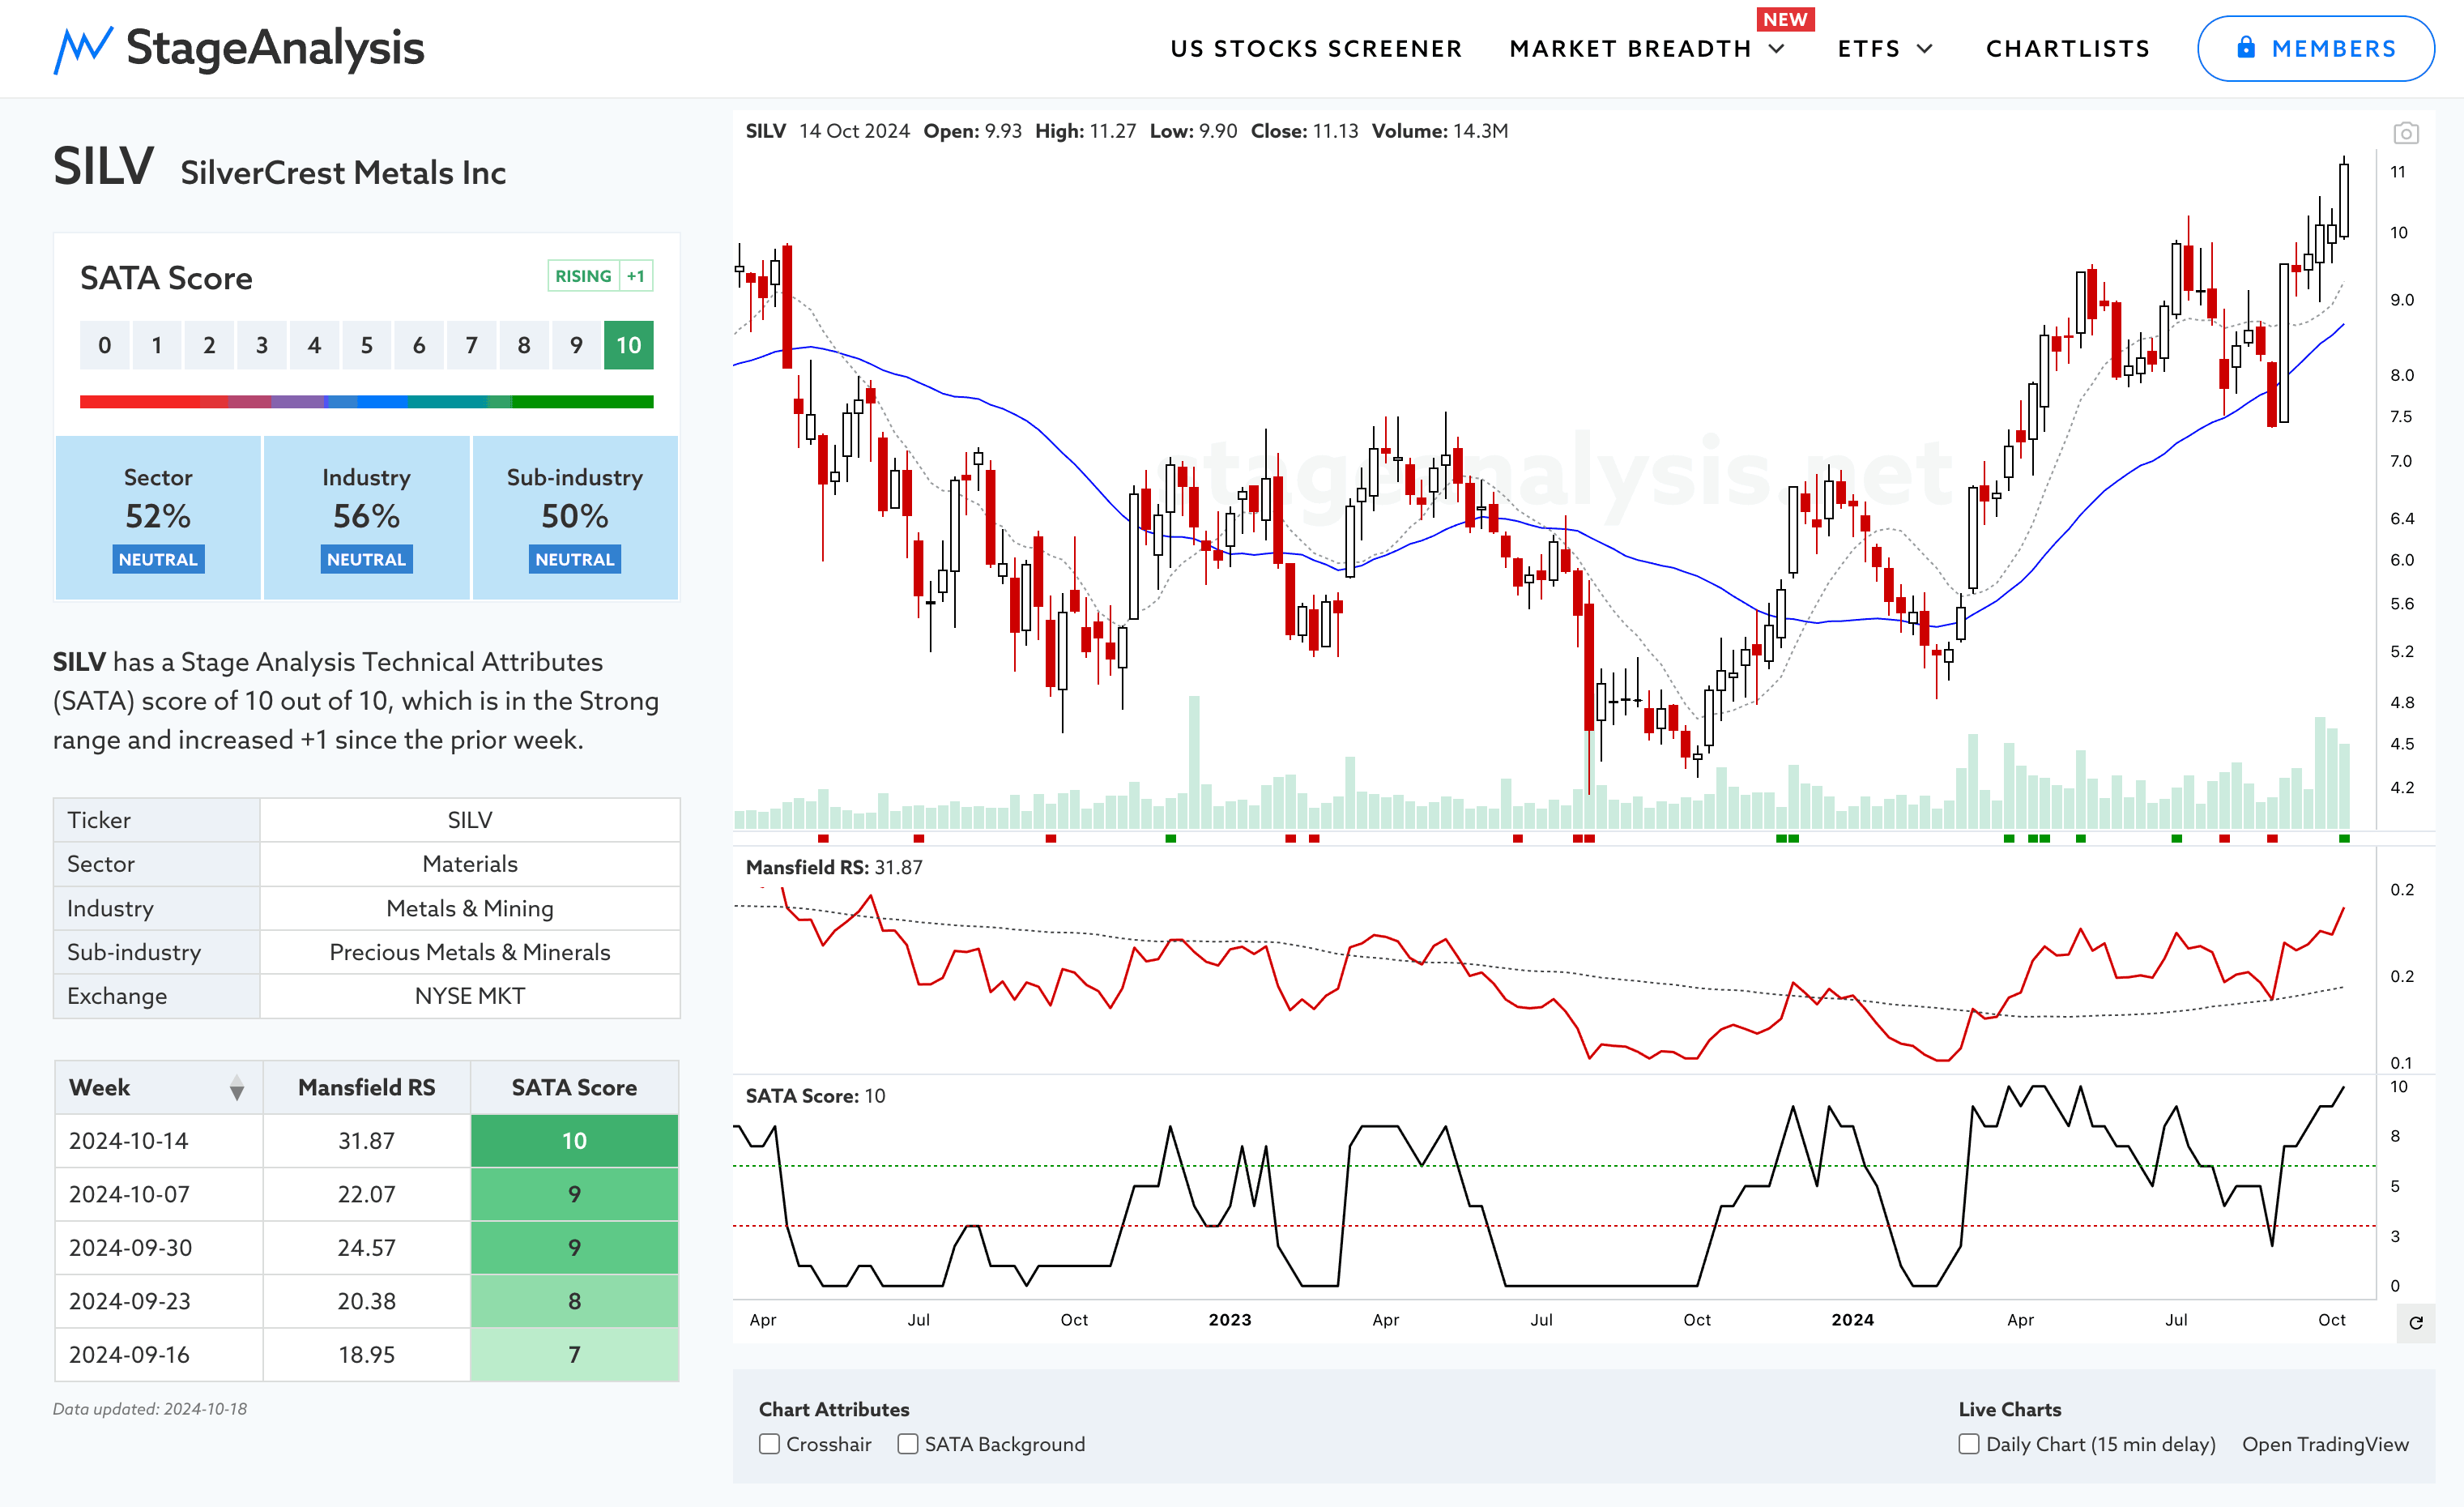The image size is (2464, 1507).
Task: Click the 2023 time axis label
Action: tap(1229, 1320)
